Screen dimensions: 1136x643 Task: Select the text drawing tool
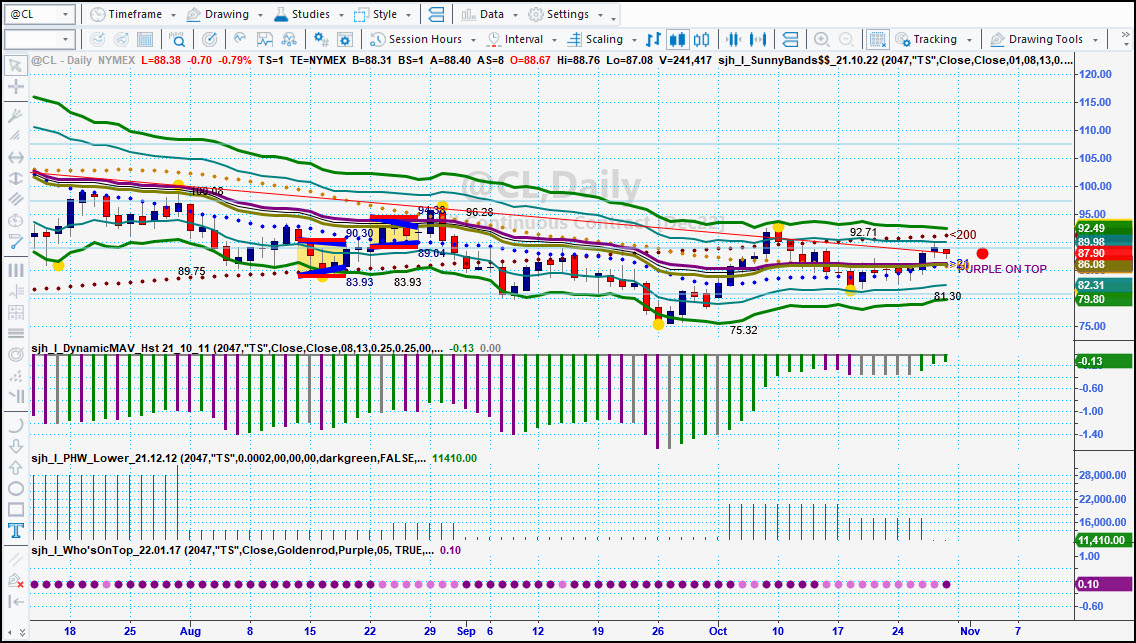[14, 531]
